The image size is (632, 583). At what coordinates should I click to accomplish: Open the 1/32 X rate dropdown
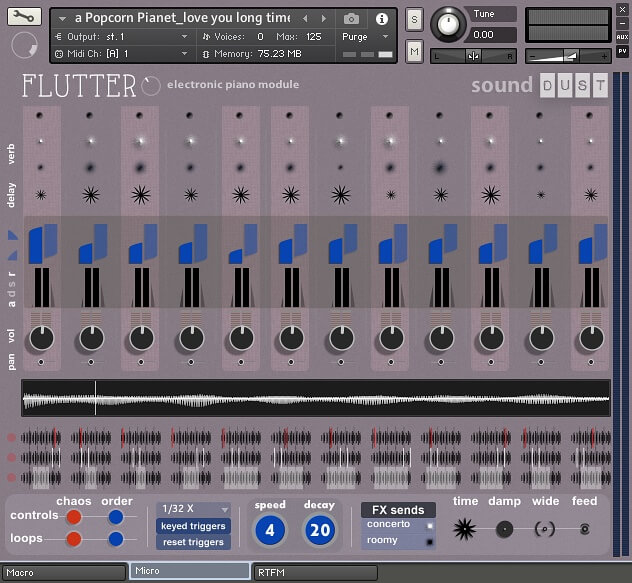pos(193,509)
